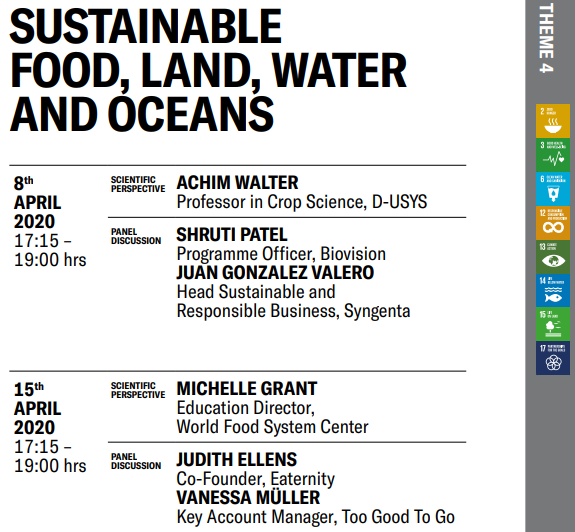Click first Scientific Perspective label
Image resolution: width=575 pixels, height=532 pixels.
(138, 184)
